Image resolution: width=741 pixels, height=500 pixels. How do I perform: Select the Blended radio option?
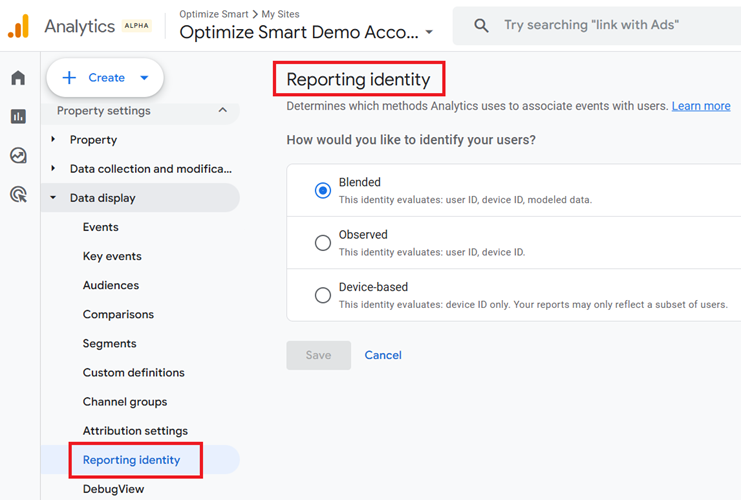coord(323,190)
